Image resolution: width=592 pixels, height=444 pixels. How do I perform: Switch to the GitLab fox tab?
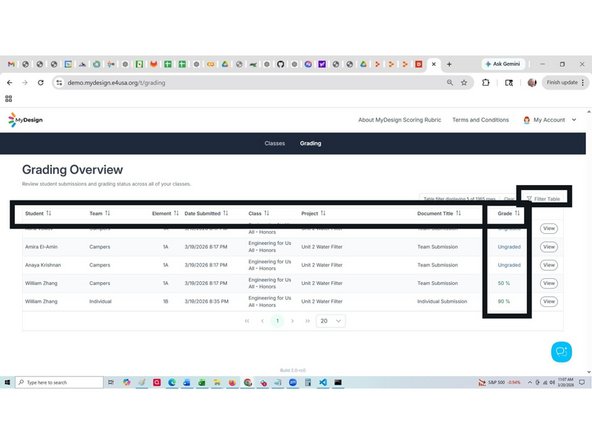[153, 64]
